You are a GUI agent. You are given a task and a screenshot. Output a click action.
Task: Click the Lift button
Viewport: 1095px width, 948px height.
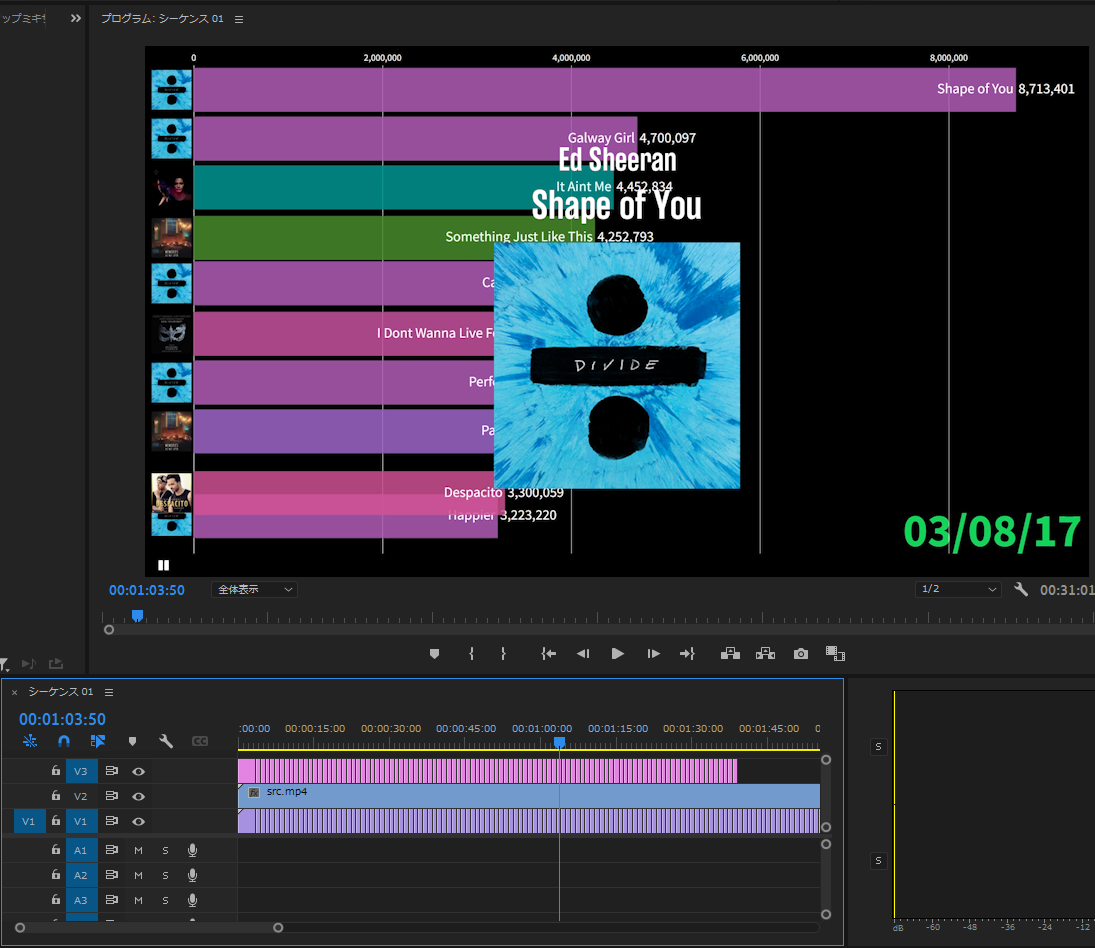[730, 654]
